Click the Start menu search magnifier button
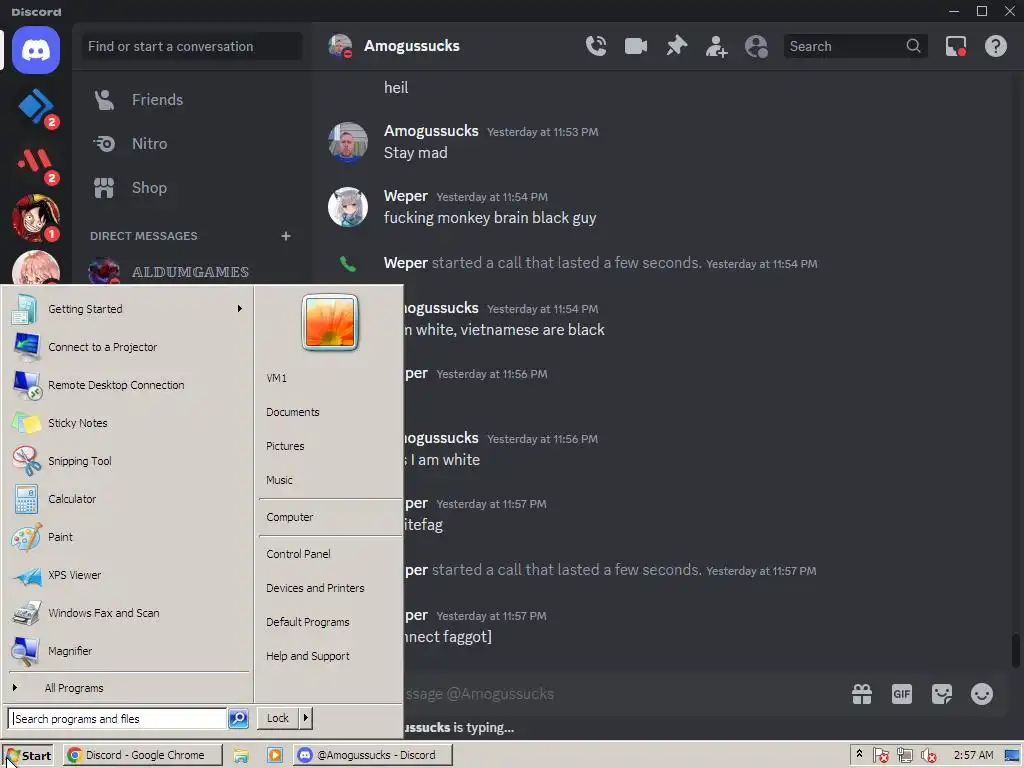Screen dimensions: 1024x768 click(238, 718)
